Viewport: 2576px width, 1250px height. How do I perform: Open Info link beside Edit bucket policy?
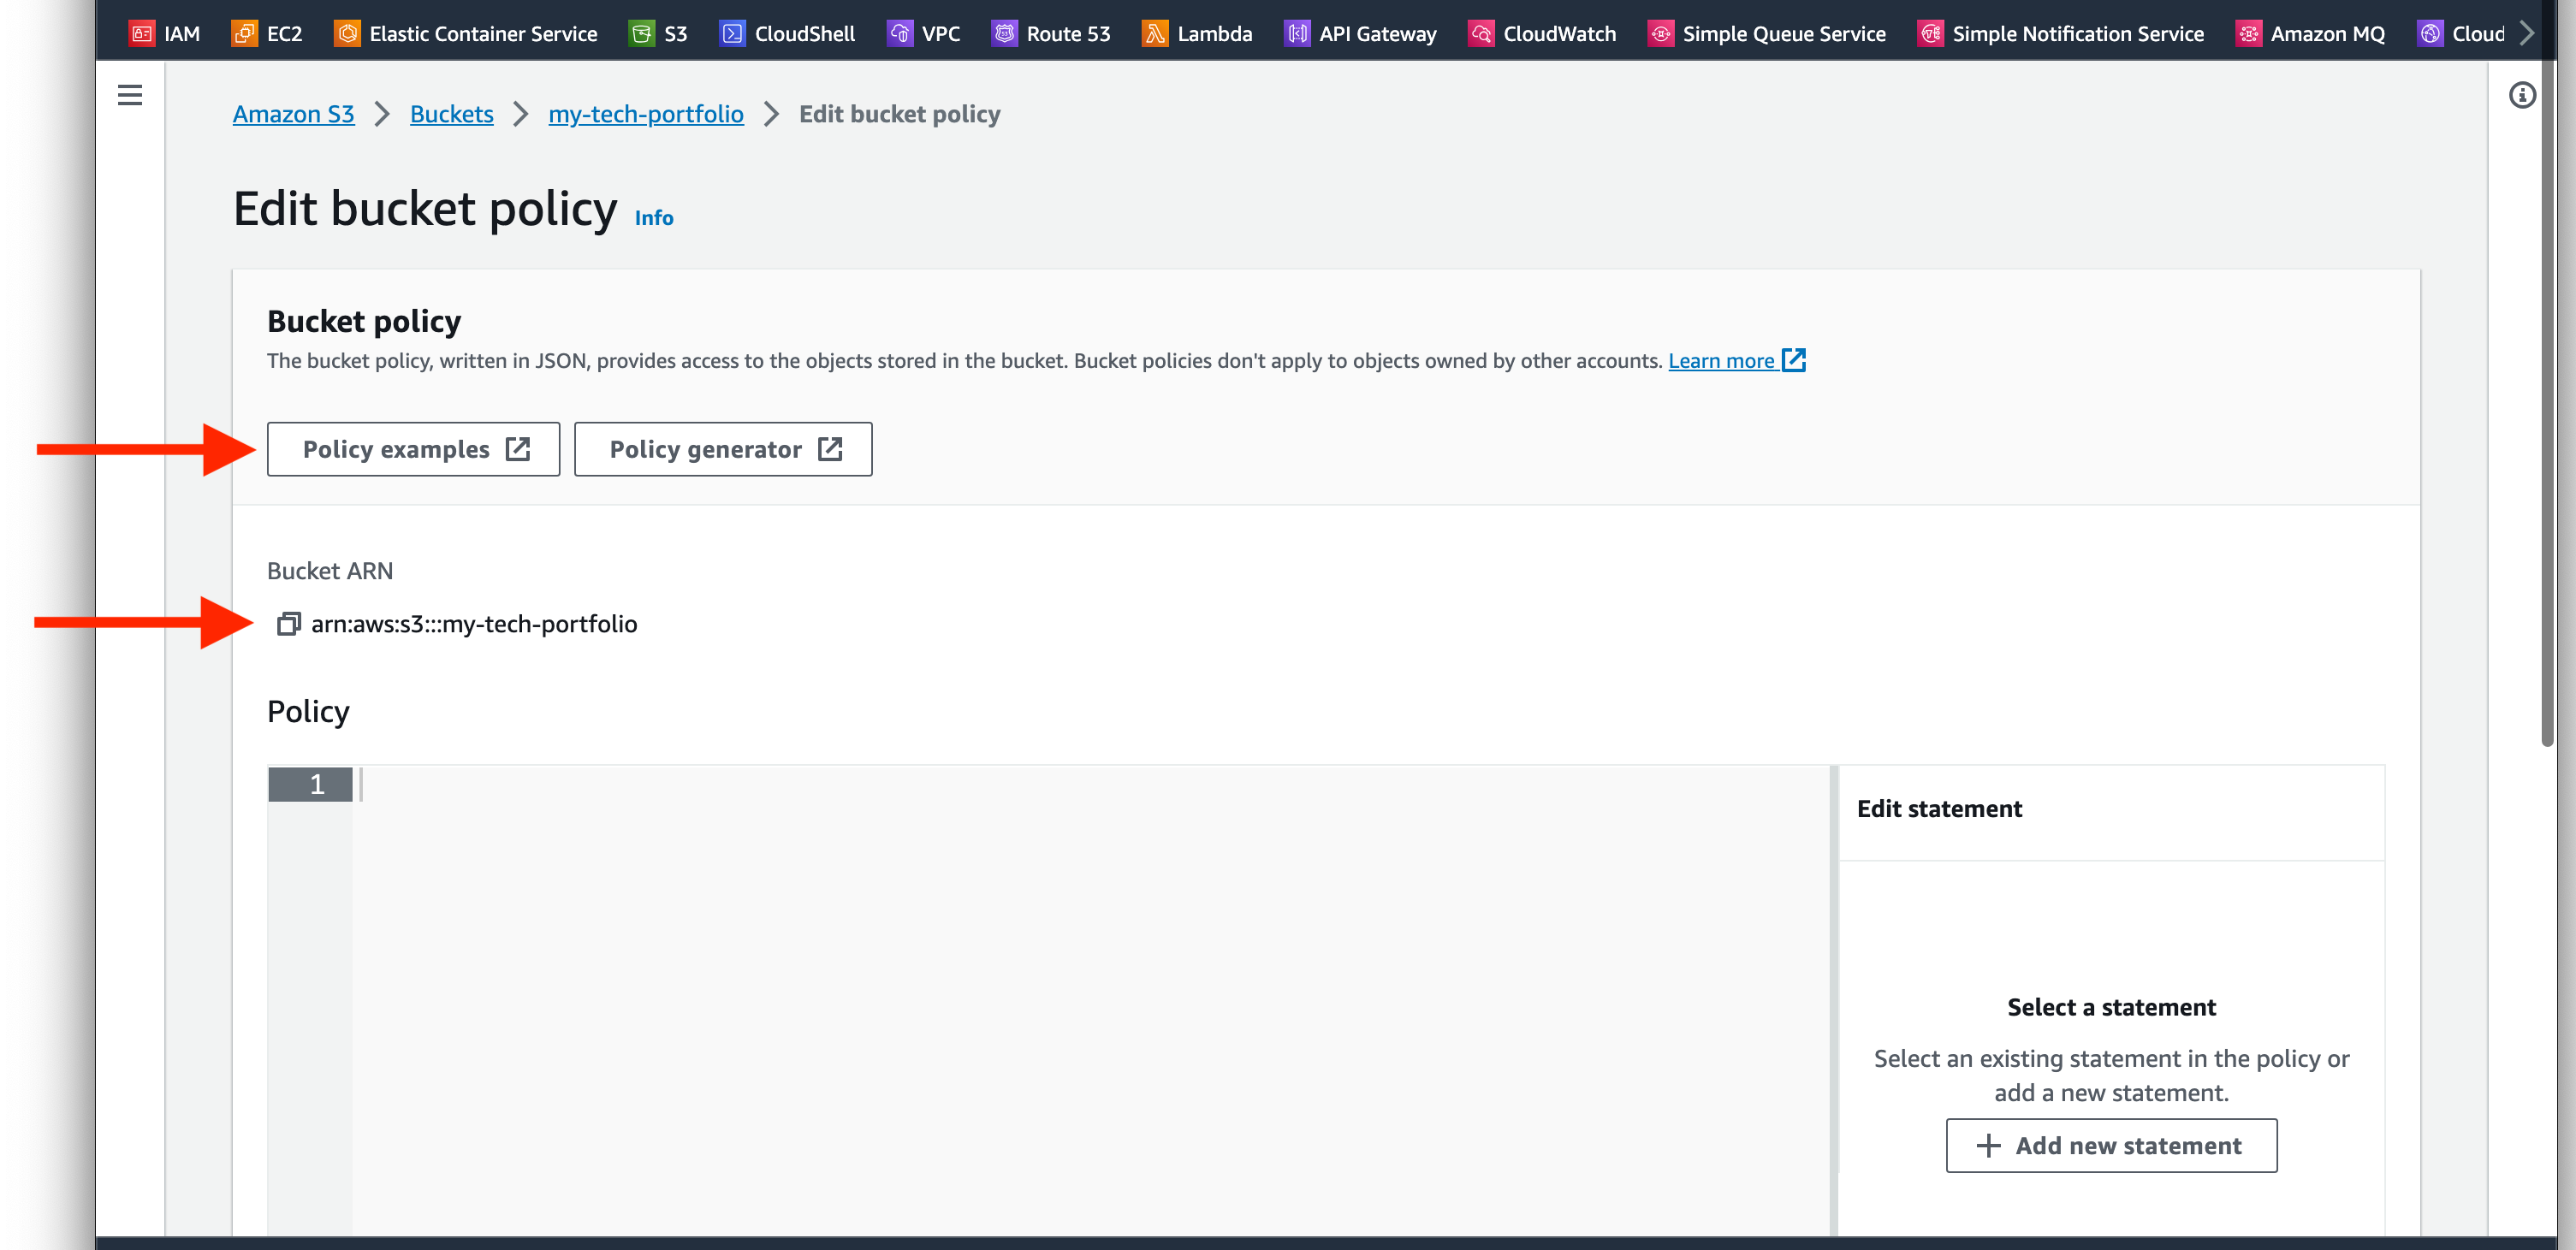click(x=654, y=218)
